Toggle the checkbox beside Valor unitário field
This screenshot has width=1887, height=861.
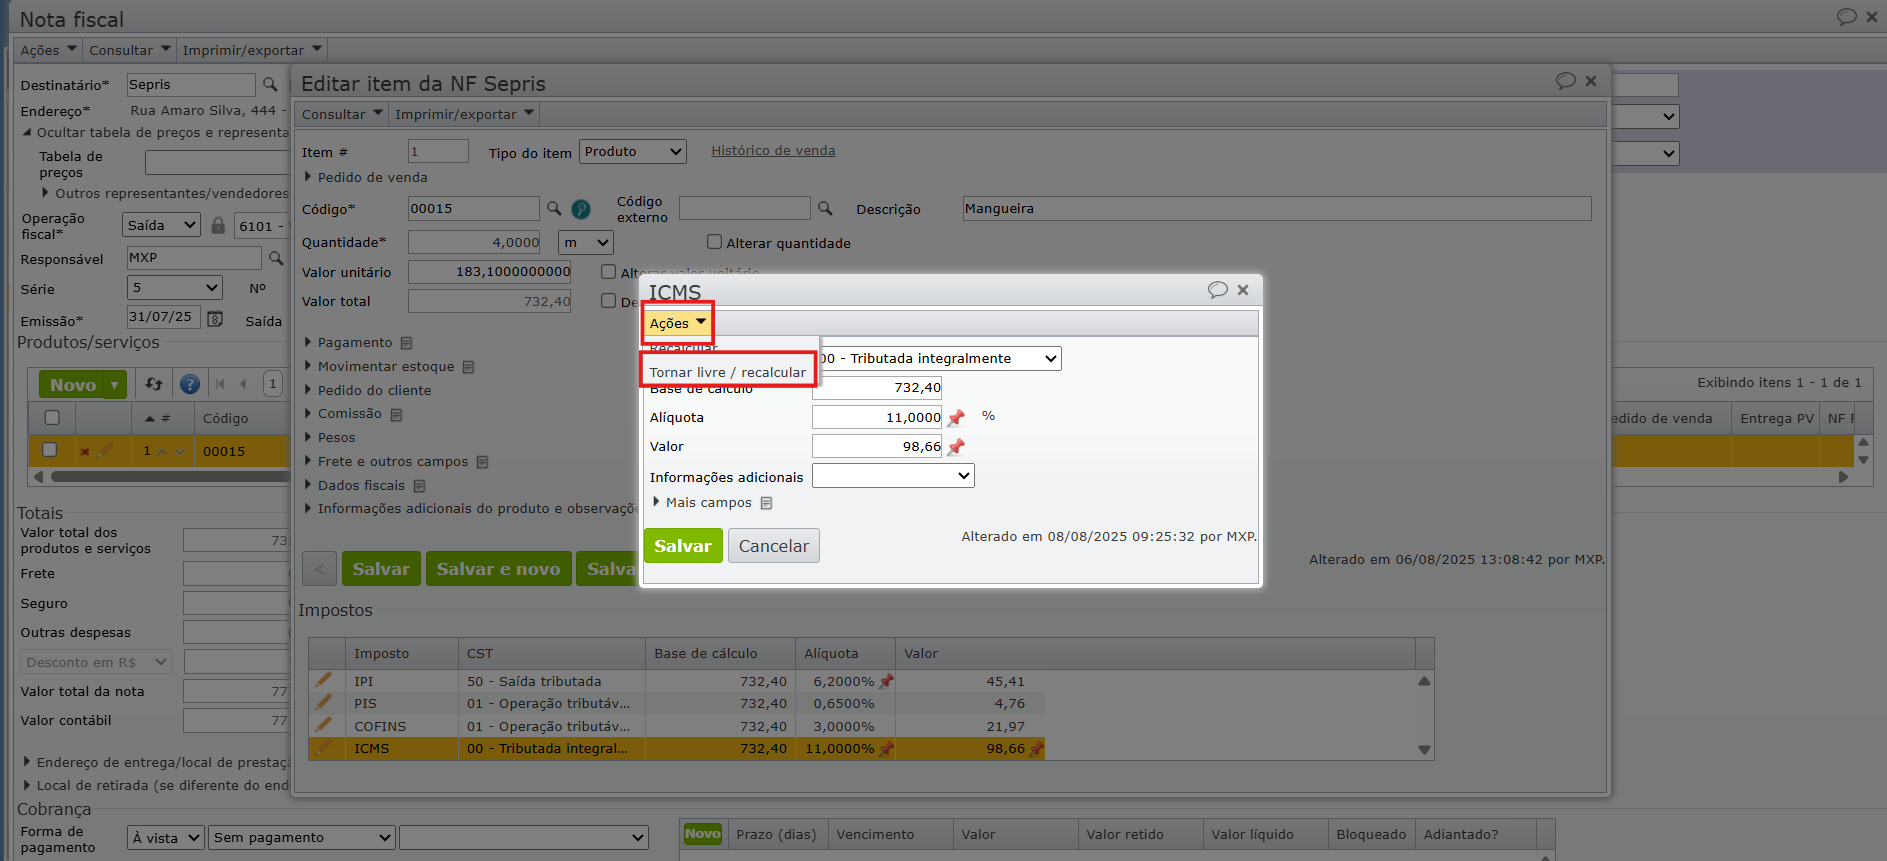pos(608,272)
